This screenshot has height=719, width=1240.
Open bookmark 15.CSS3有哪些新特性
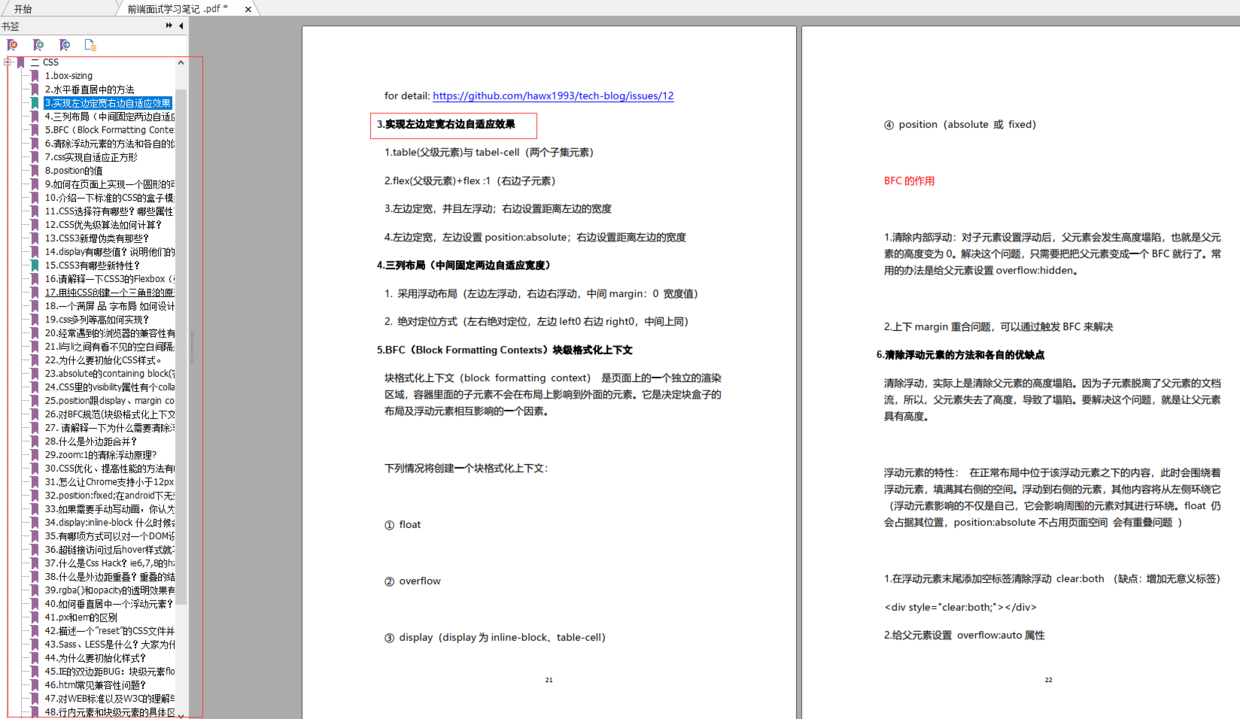coord(91,265)
